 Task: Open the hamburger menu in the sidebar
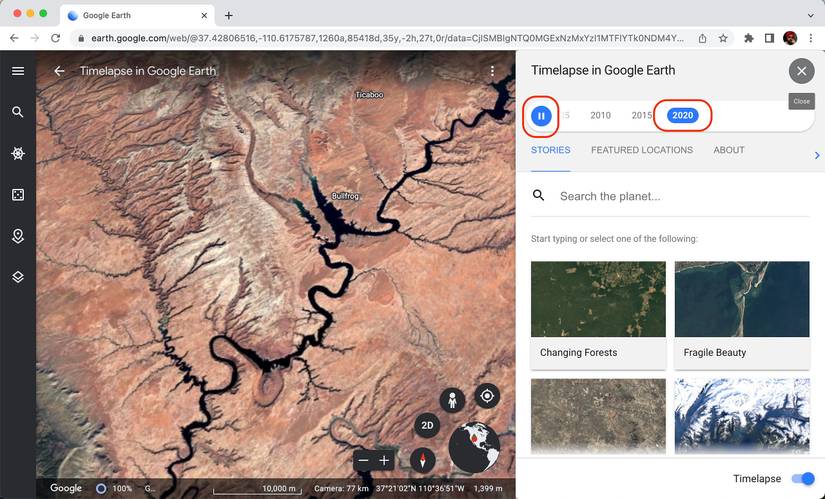18,71
